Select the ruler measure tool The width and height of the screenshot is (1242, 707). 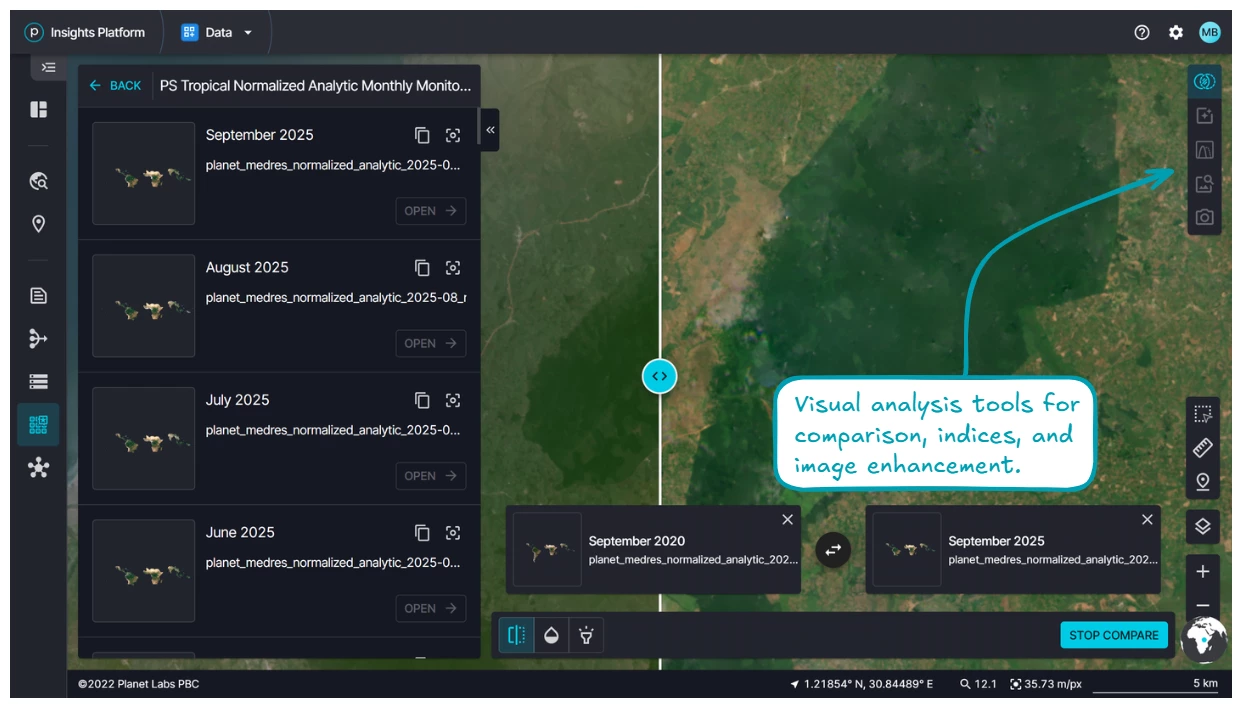[1203, 448]
